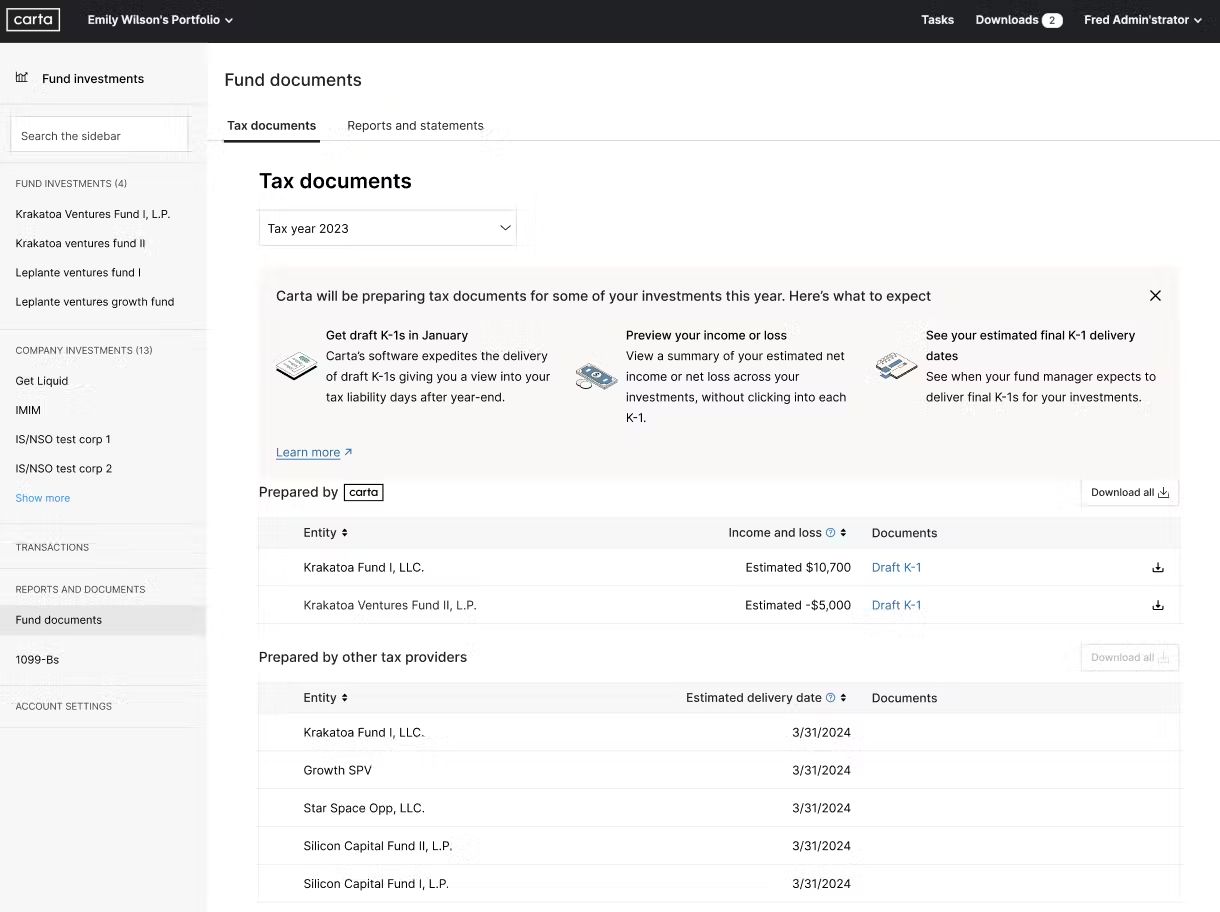This screenshot has width=1220, height=912.
Task: Sort by Income and loss column
Action: point(843,533)
